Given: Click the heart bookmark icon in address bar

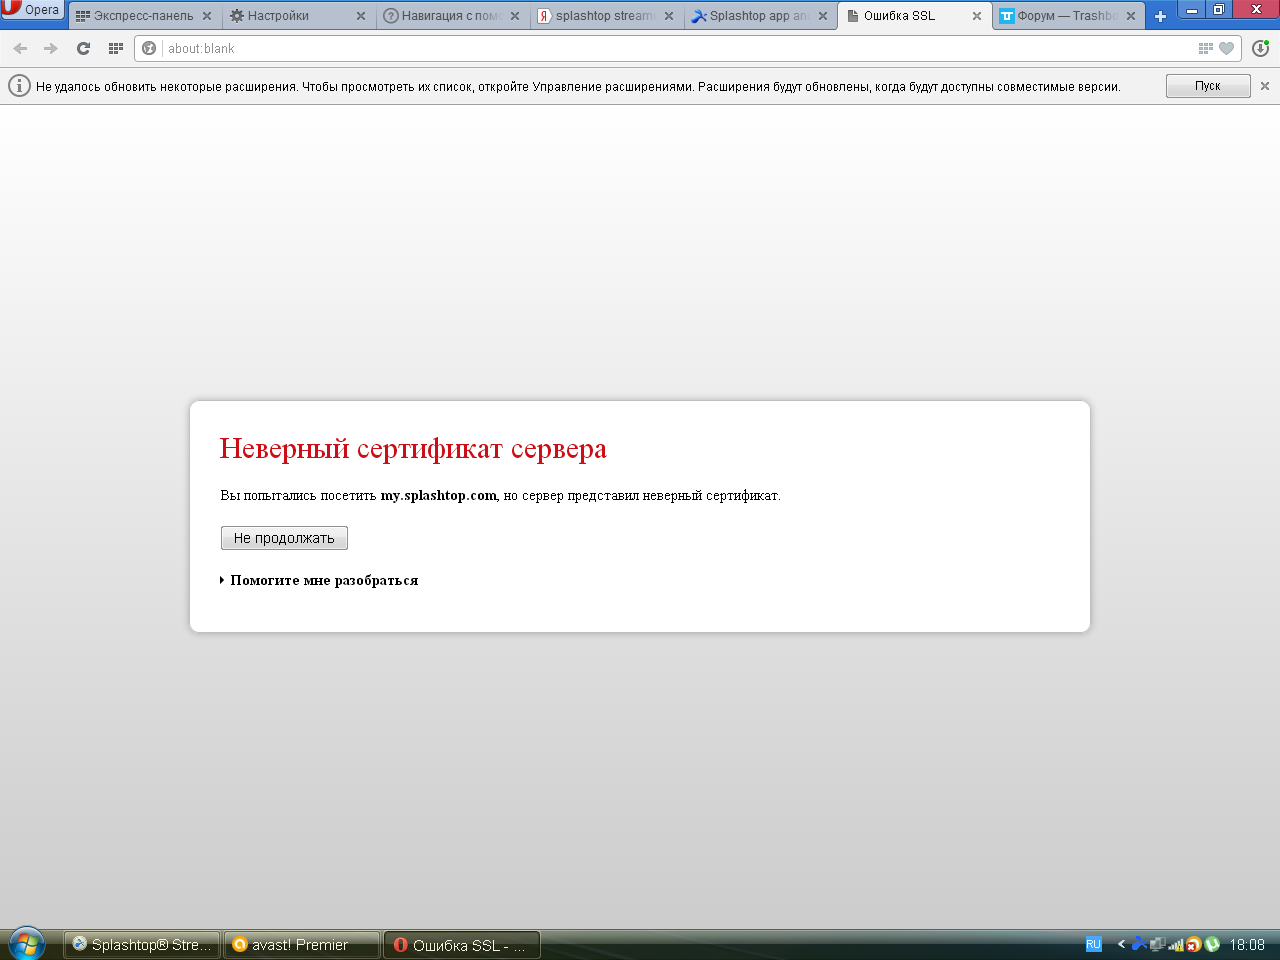Looking at the screenshot, I should [1227, 48].
